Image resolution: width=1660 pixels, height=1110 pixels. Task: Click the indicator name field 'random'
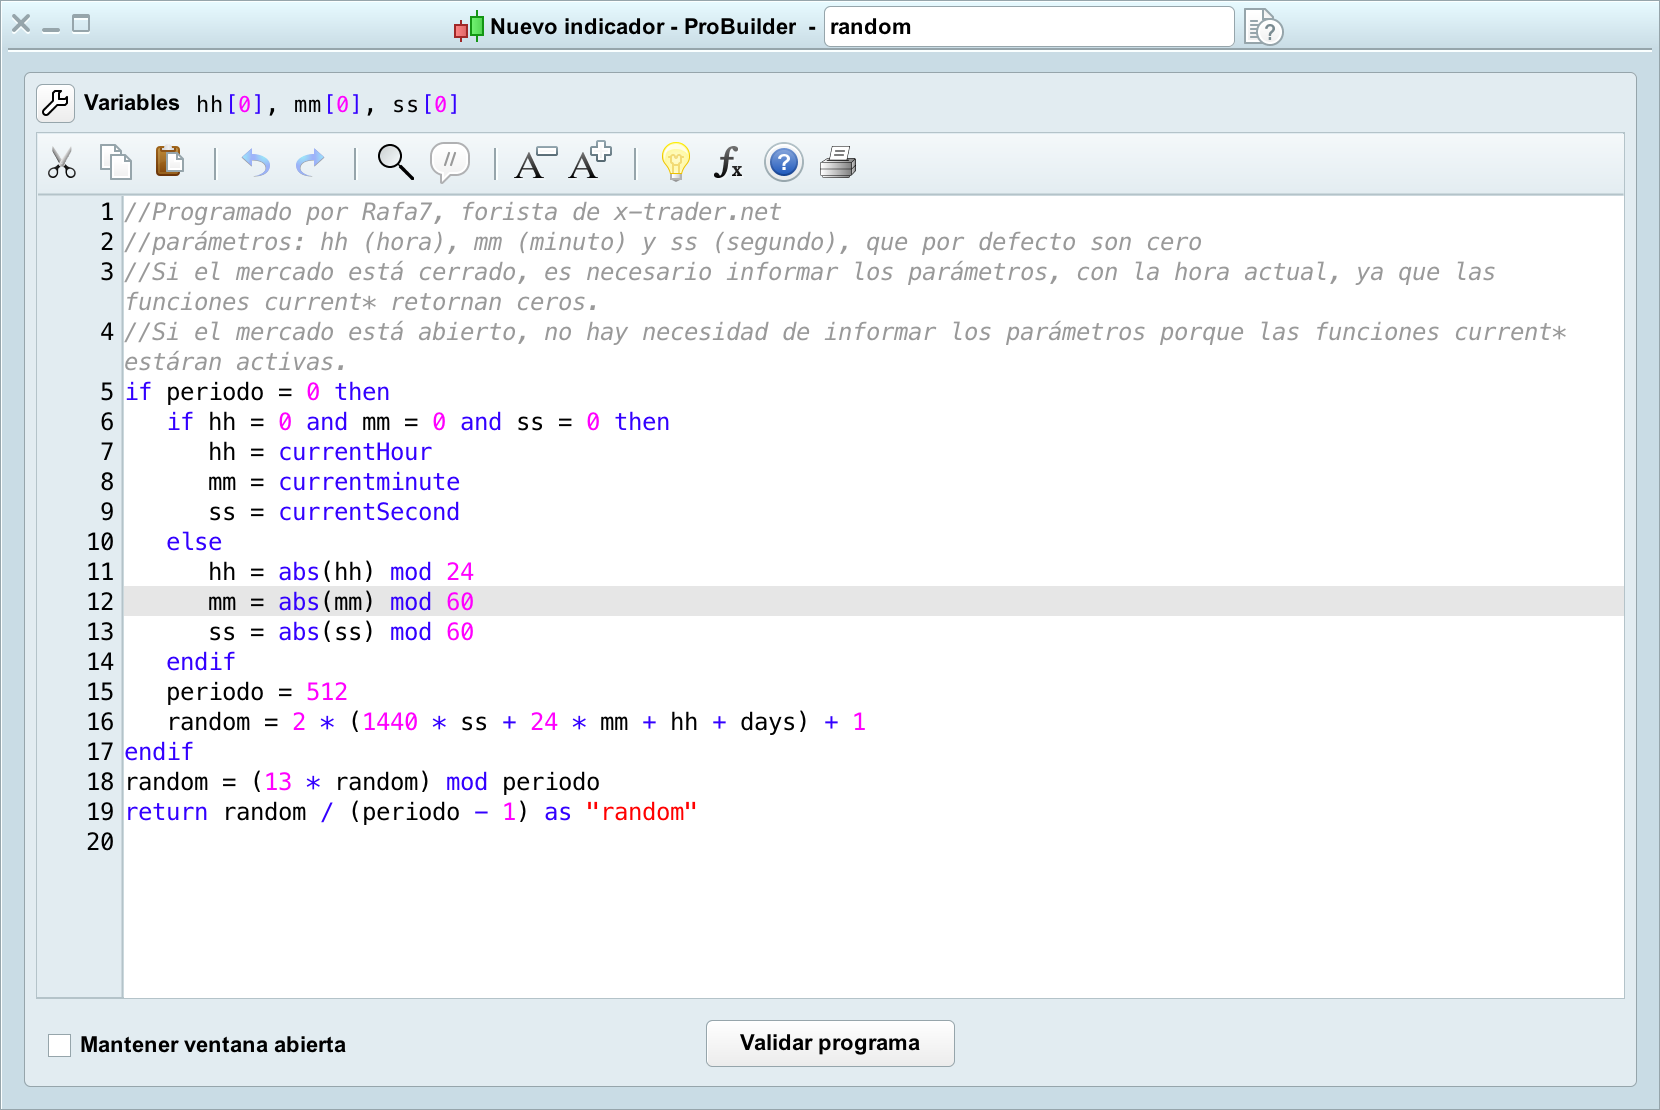[x=1028, y=27]
